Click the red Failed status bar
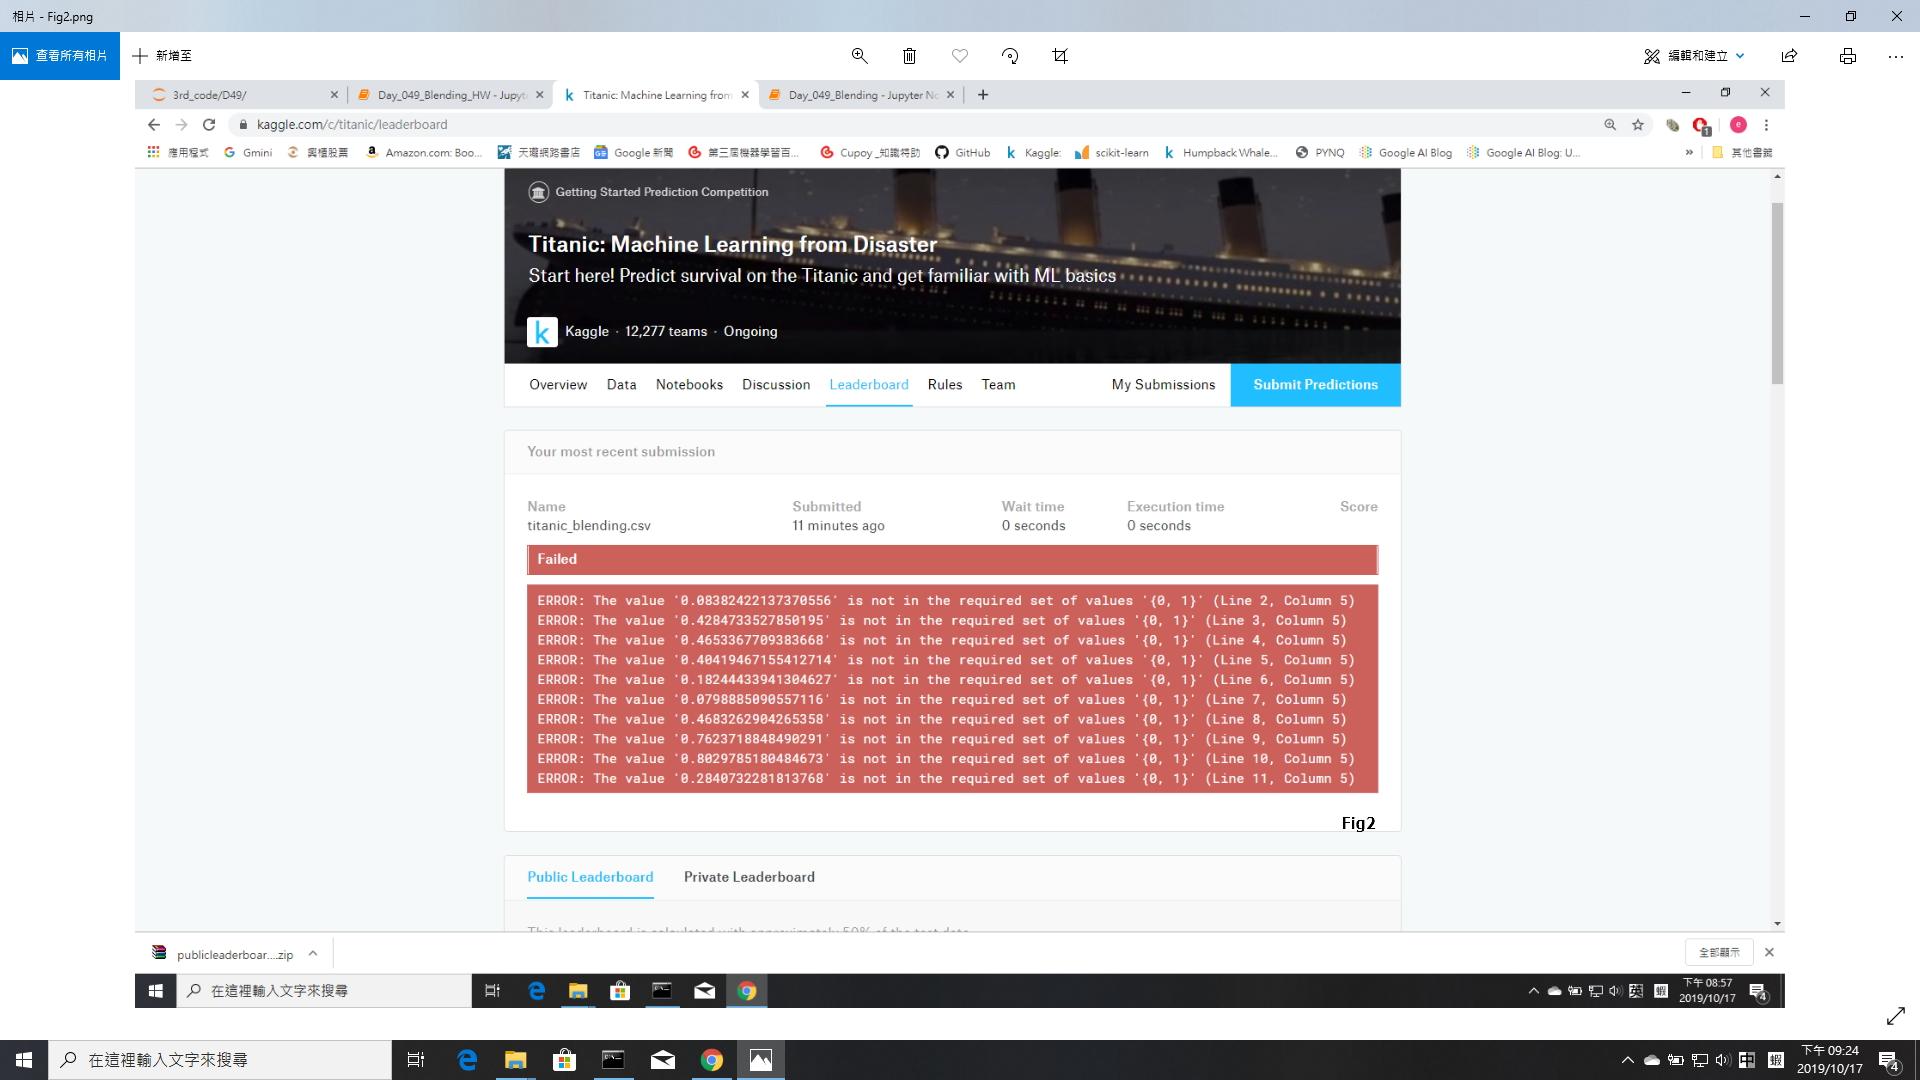This screenshot has height=1080, width=1920. 952,560
